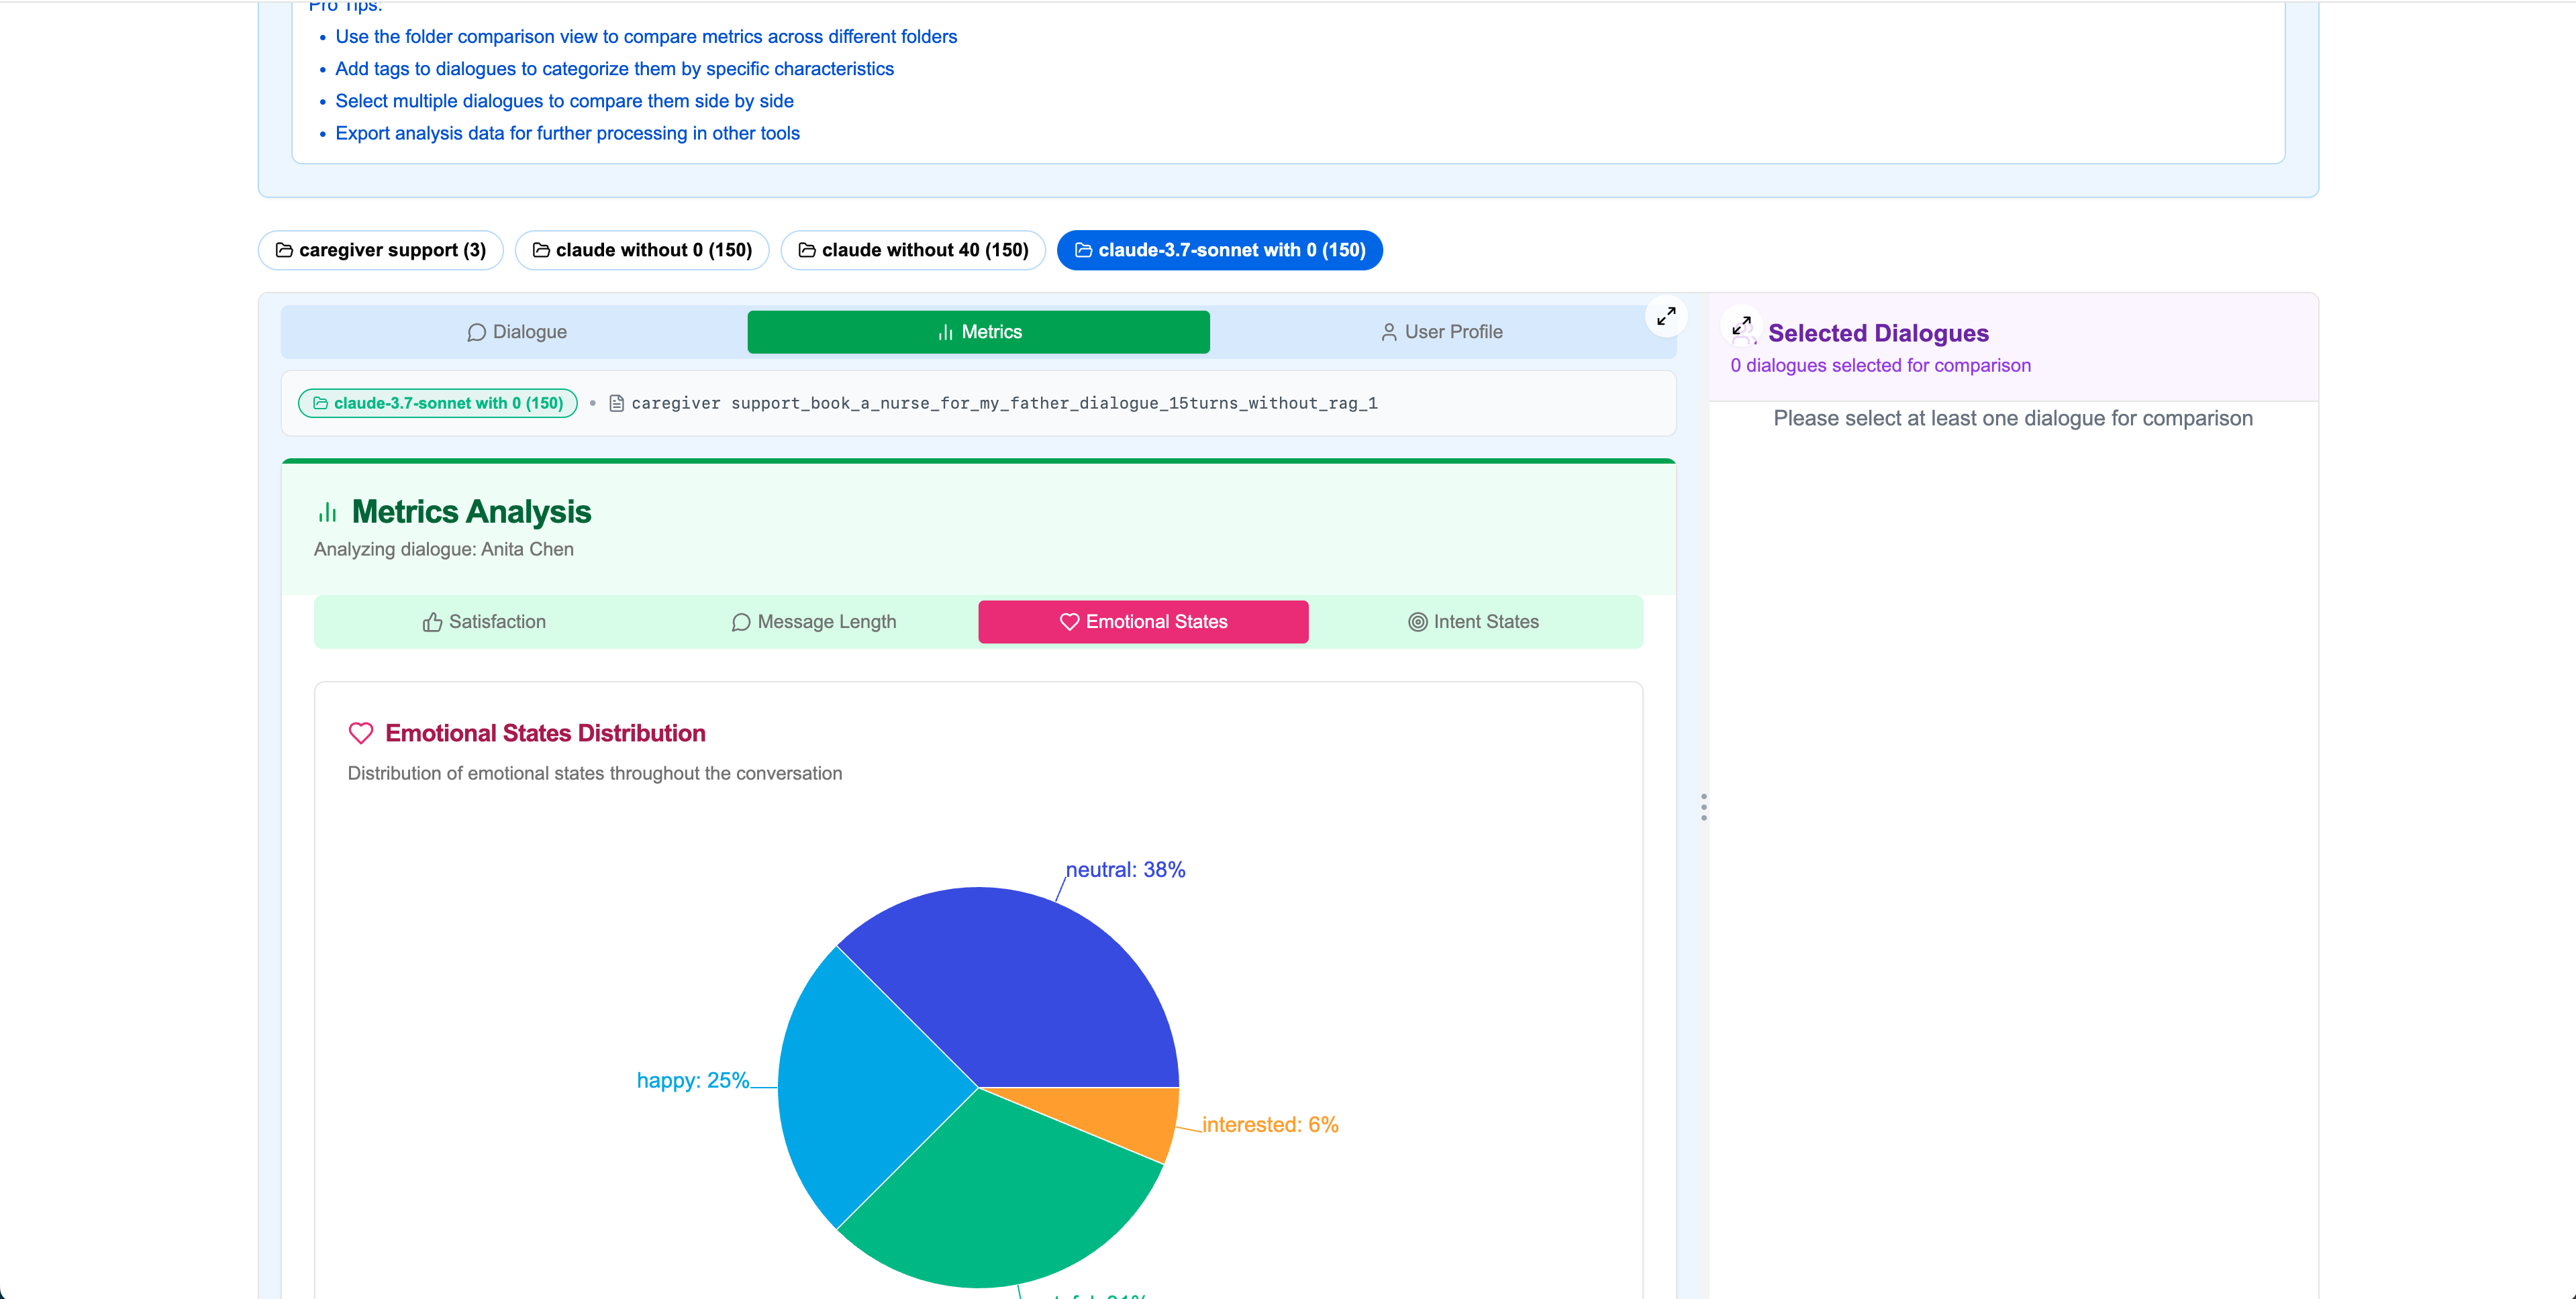Click the bar chart icon beside Metrics Analysis
Viewport: 2576px width, 1299px height.
[x=327, y=512]
